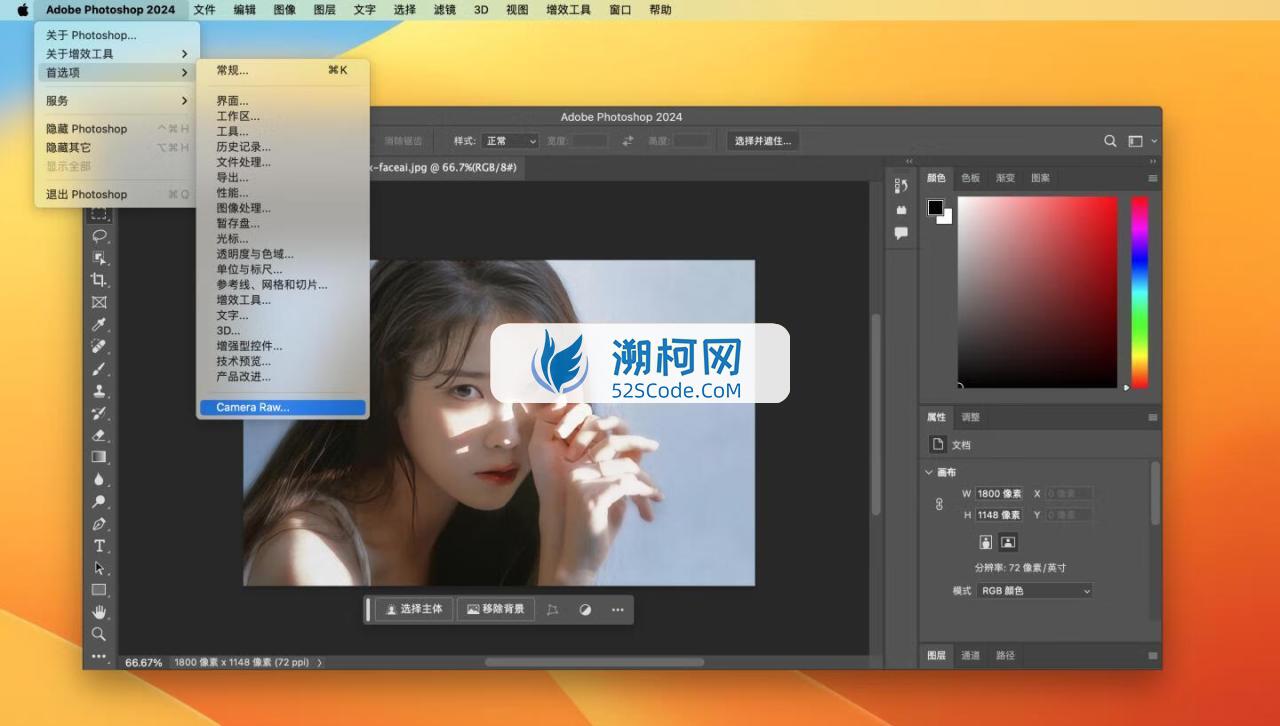Image resolution: width=1280 pixels, height=726 pixels.
Task: Switch to the 色板 tab
Action: (x=970, y=178)
